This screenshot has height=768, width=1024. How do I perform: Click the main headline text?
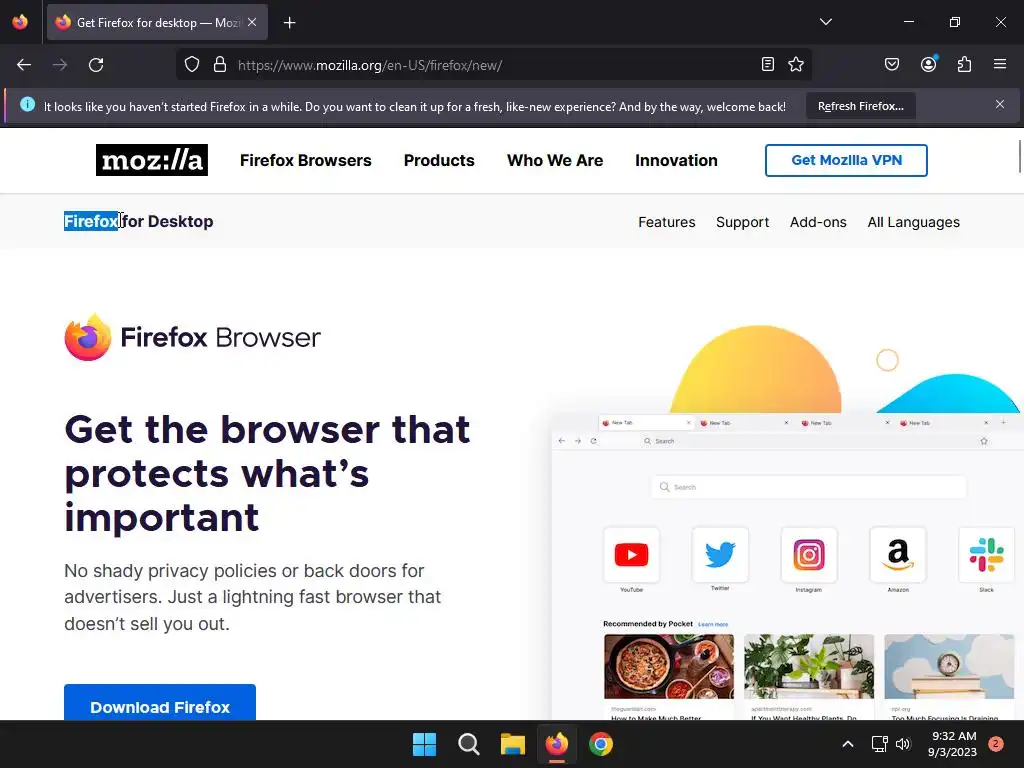click(267, 473)
